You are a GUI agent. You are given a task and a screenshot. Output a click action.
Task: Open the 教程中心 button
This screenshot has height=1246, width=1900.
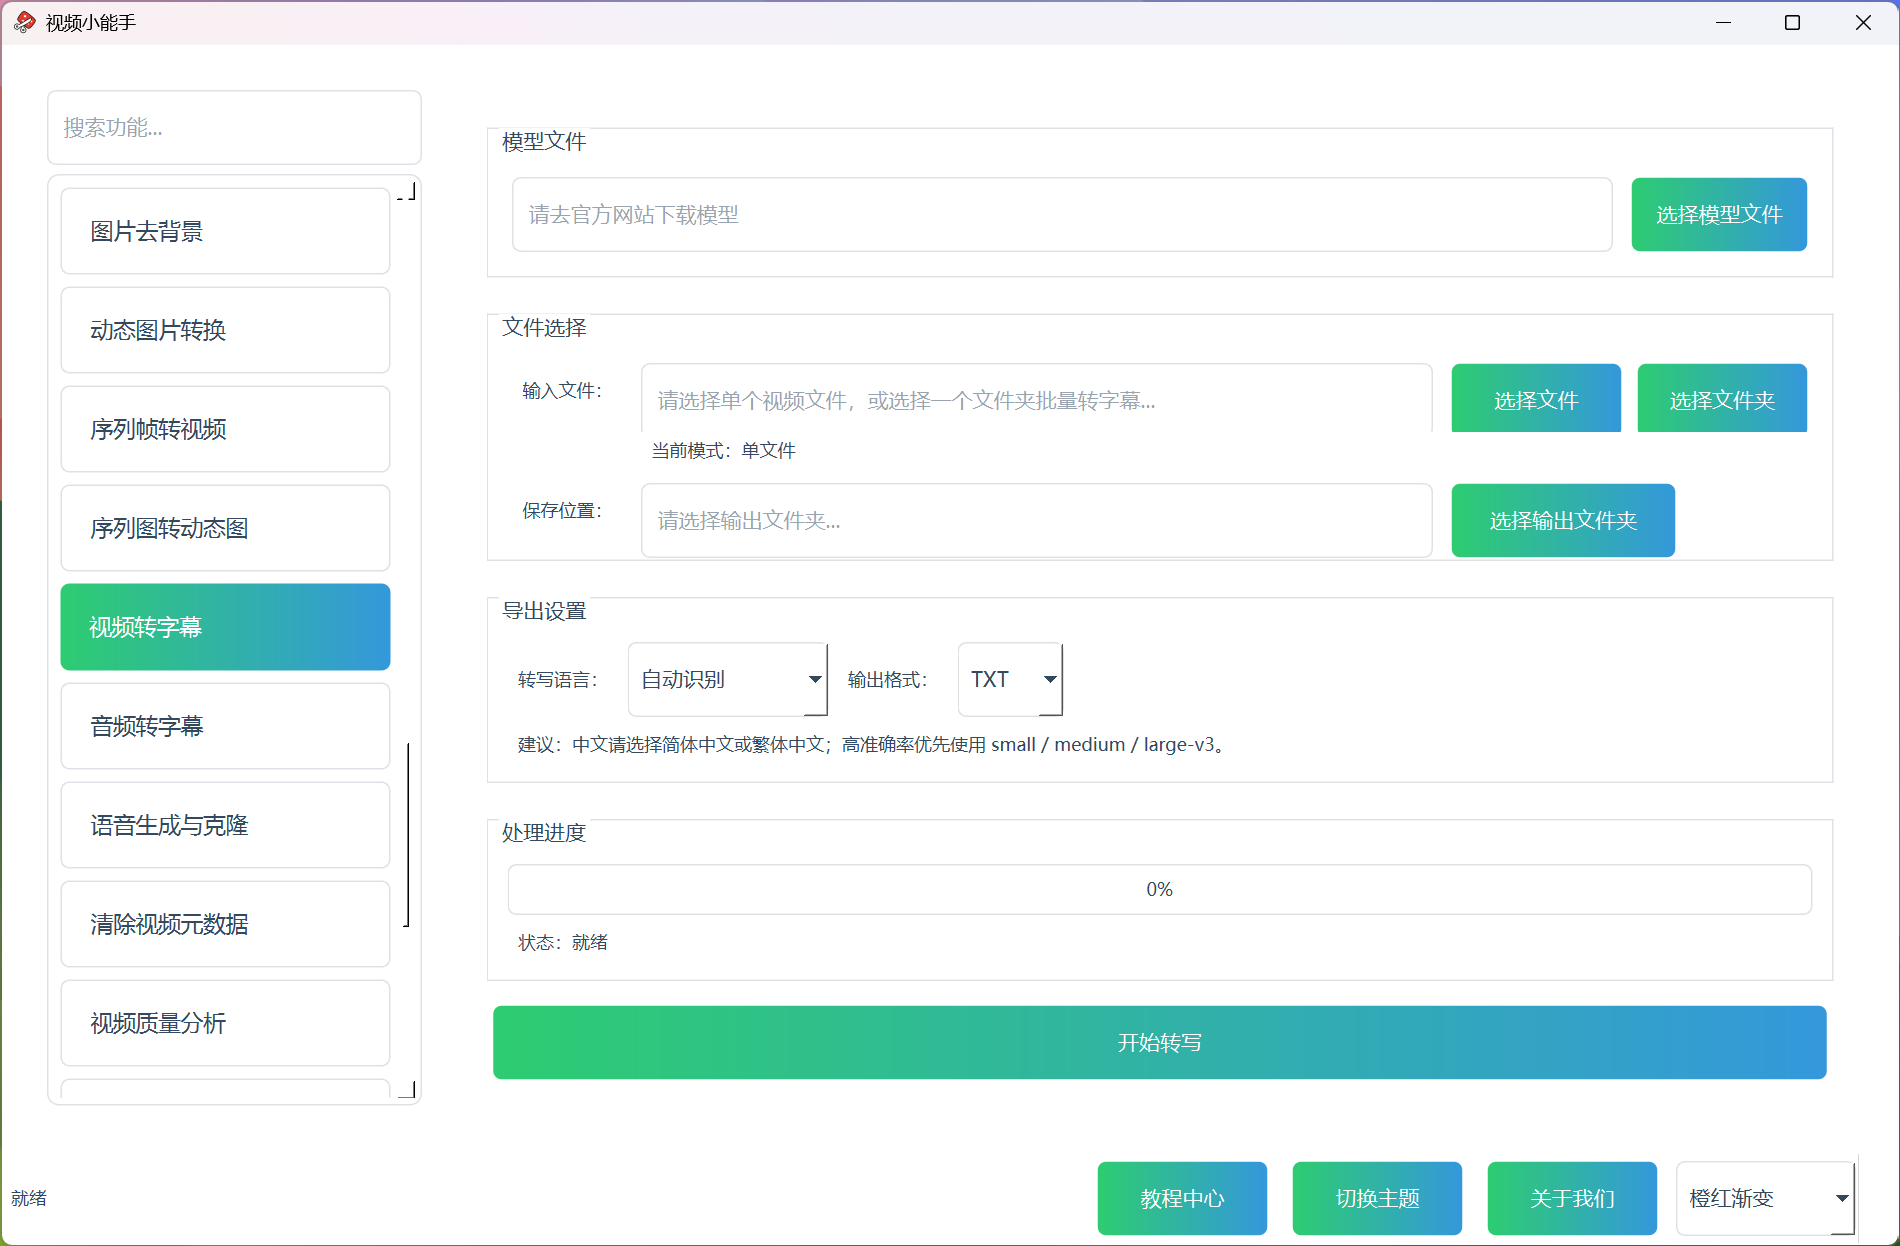coord(1182,1198)
